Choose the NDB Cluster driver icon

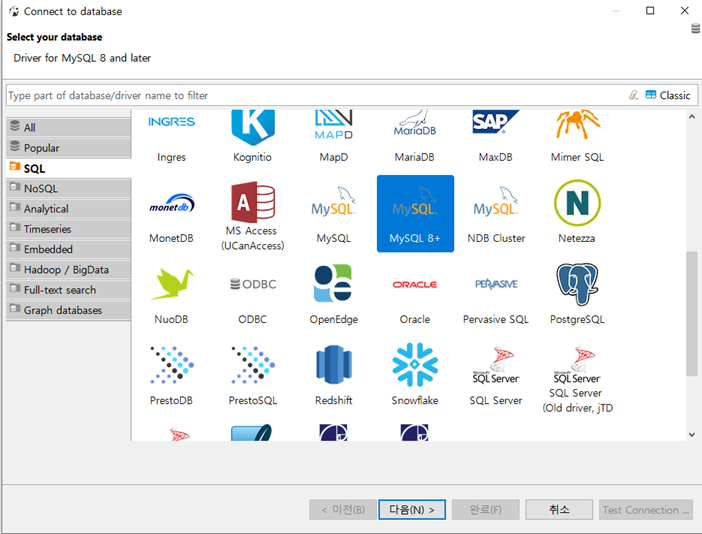pos(496,214)
